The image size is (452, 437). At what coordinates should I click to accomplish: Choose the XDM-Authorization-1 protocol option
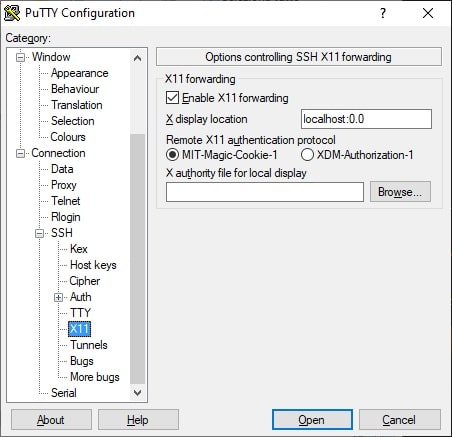tap(307, 155)
